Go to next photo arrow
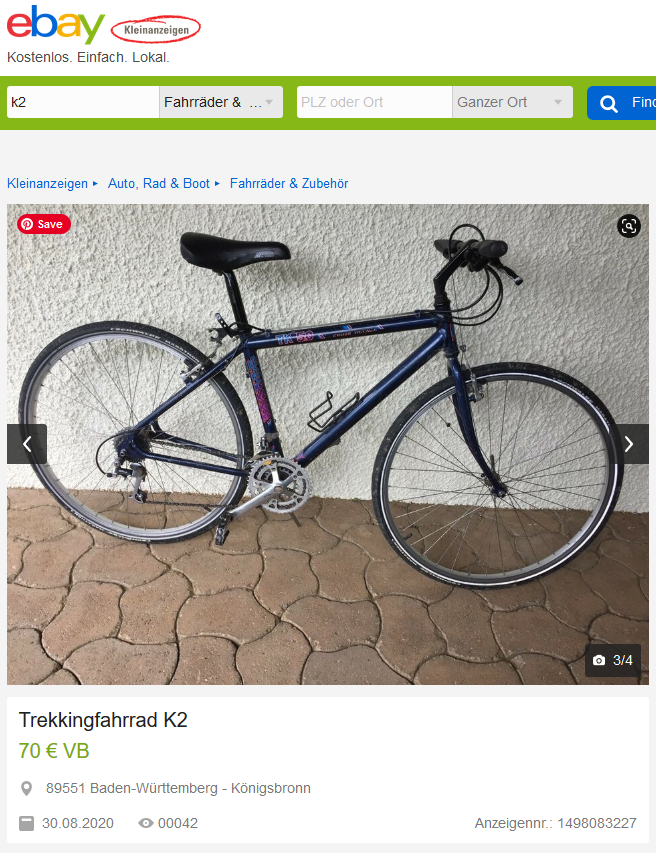656x853 pixels. click(x=629, y=444)
